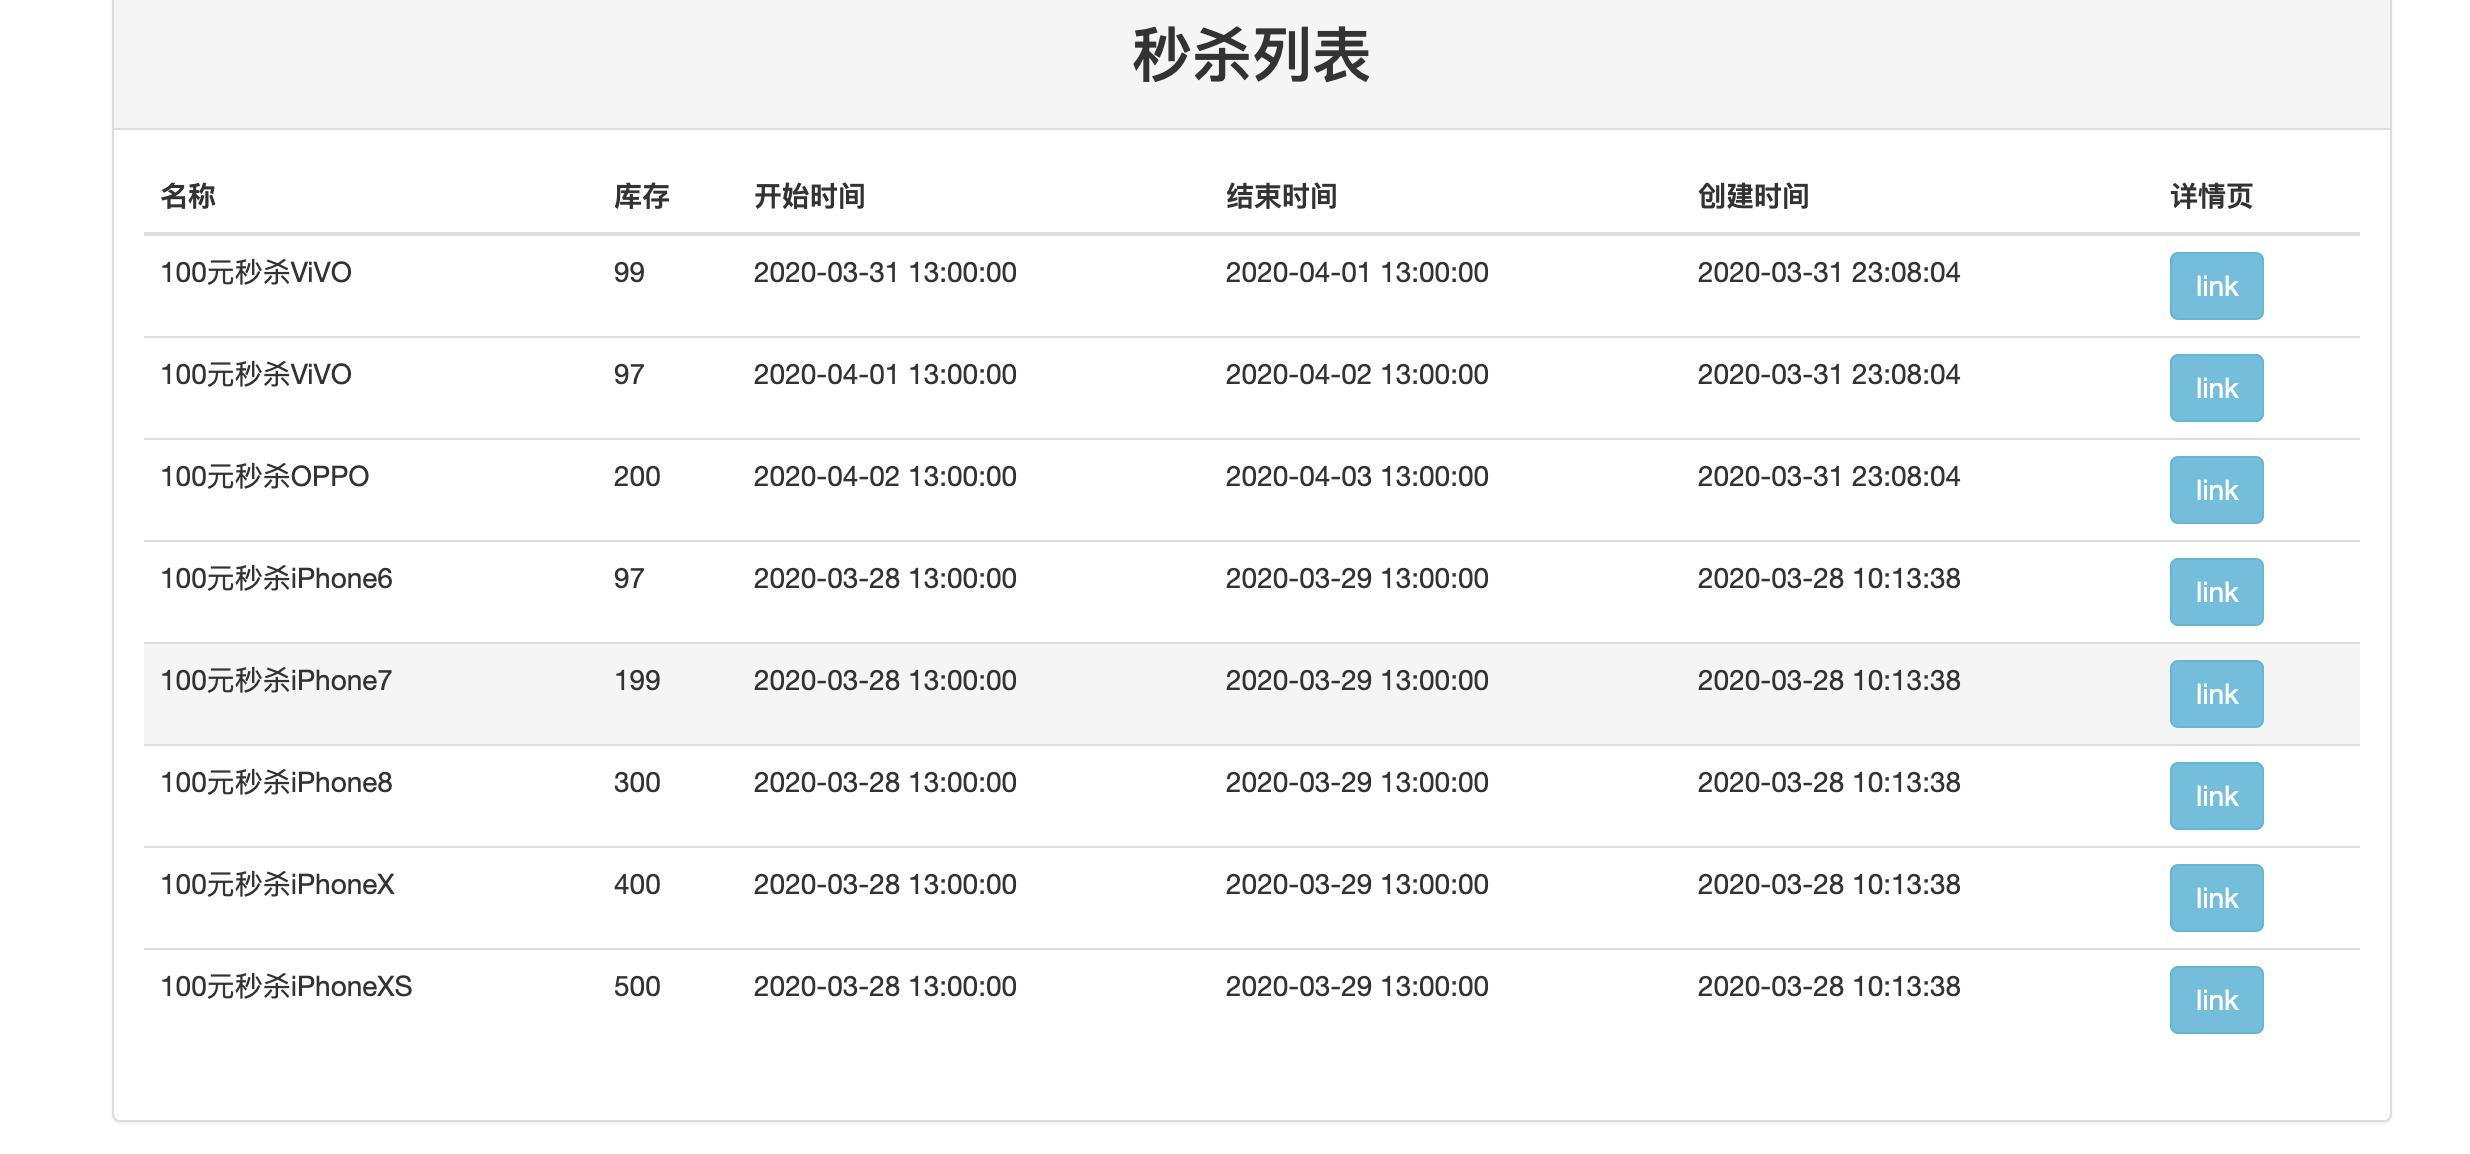
Task: Click the 秒杀列表 page heading
Action: click(x=1251, y=56)
